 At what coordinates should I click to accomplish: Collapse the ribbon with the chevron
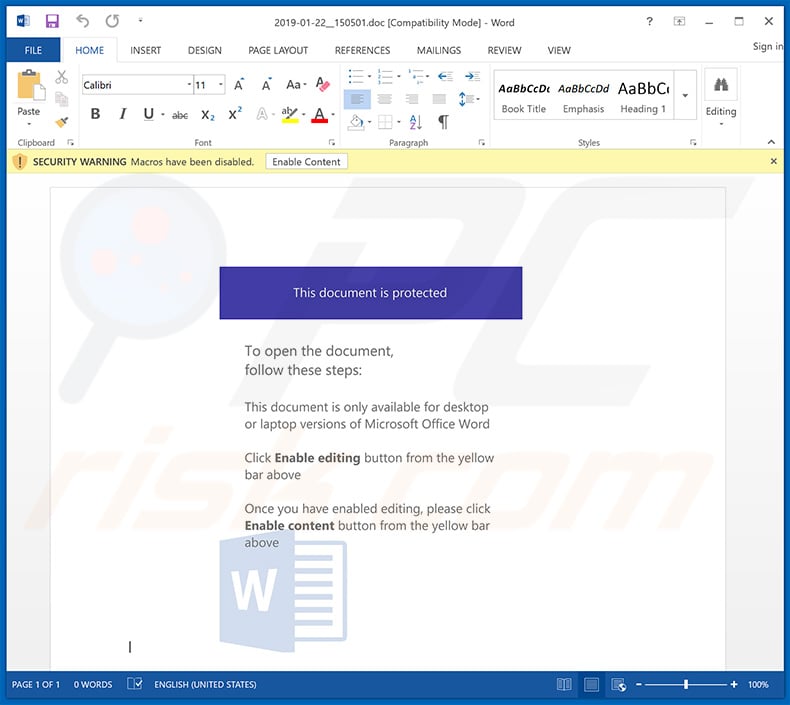pyautogui.click(x=771, y=143)
